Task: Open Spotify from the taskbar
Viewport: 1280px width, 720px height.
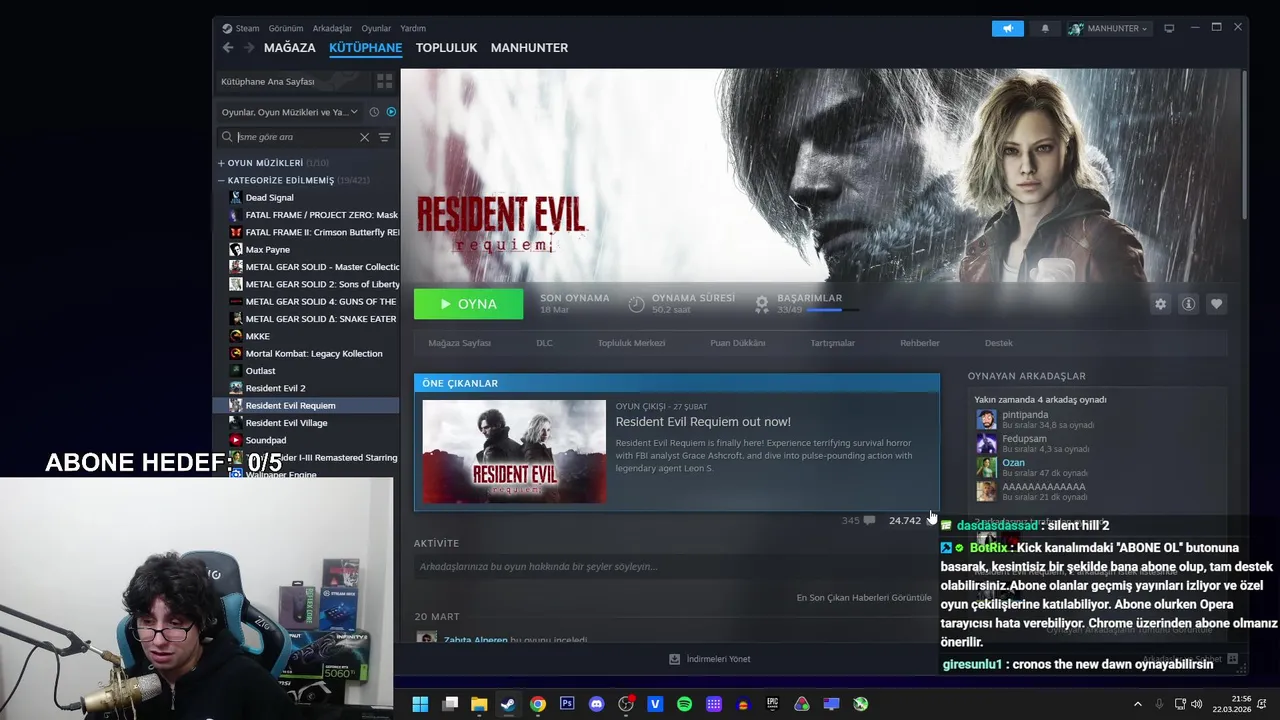Action: click(684, 704)
